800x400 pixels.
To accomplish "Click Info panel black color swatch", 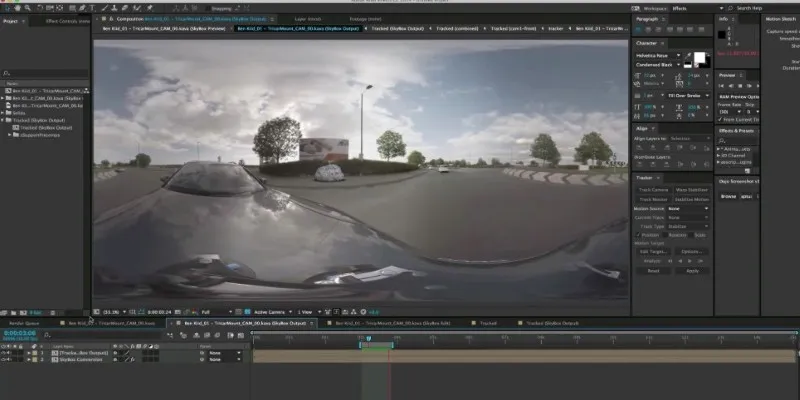I will click(x=721, y=35).
